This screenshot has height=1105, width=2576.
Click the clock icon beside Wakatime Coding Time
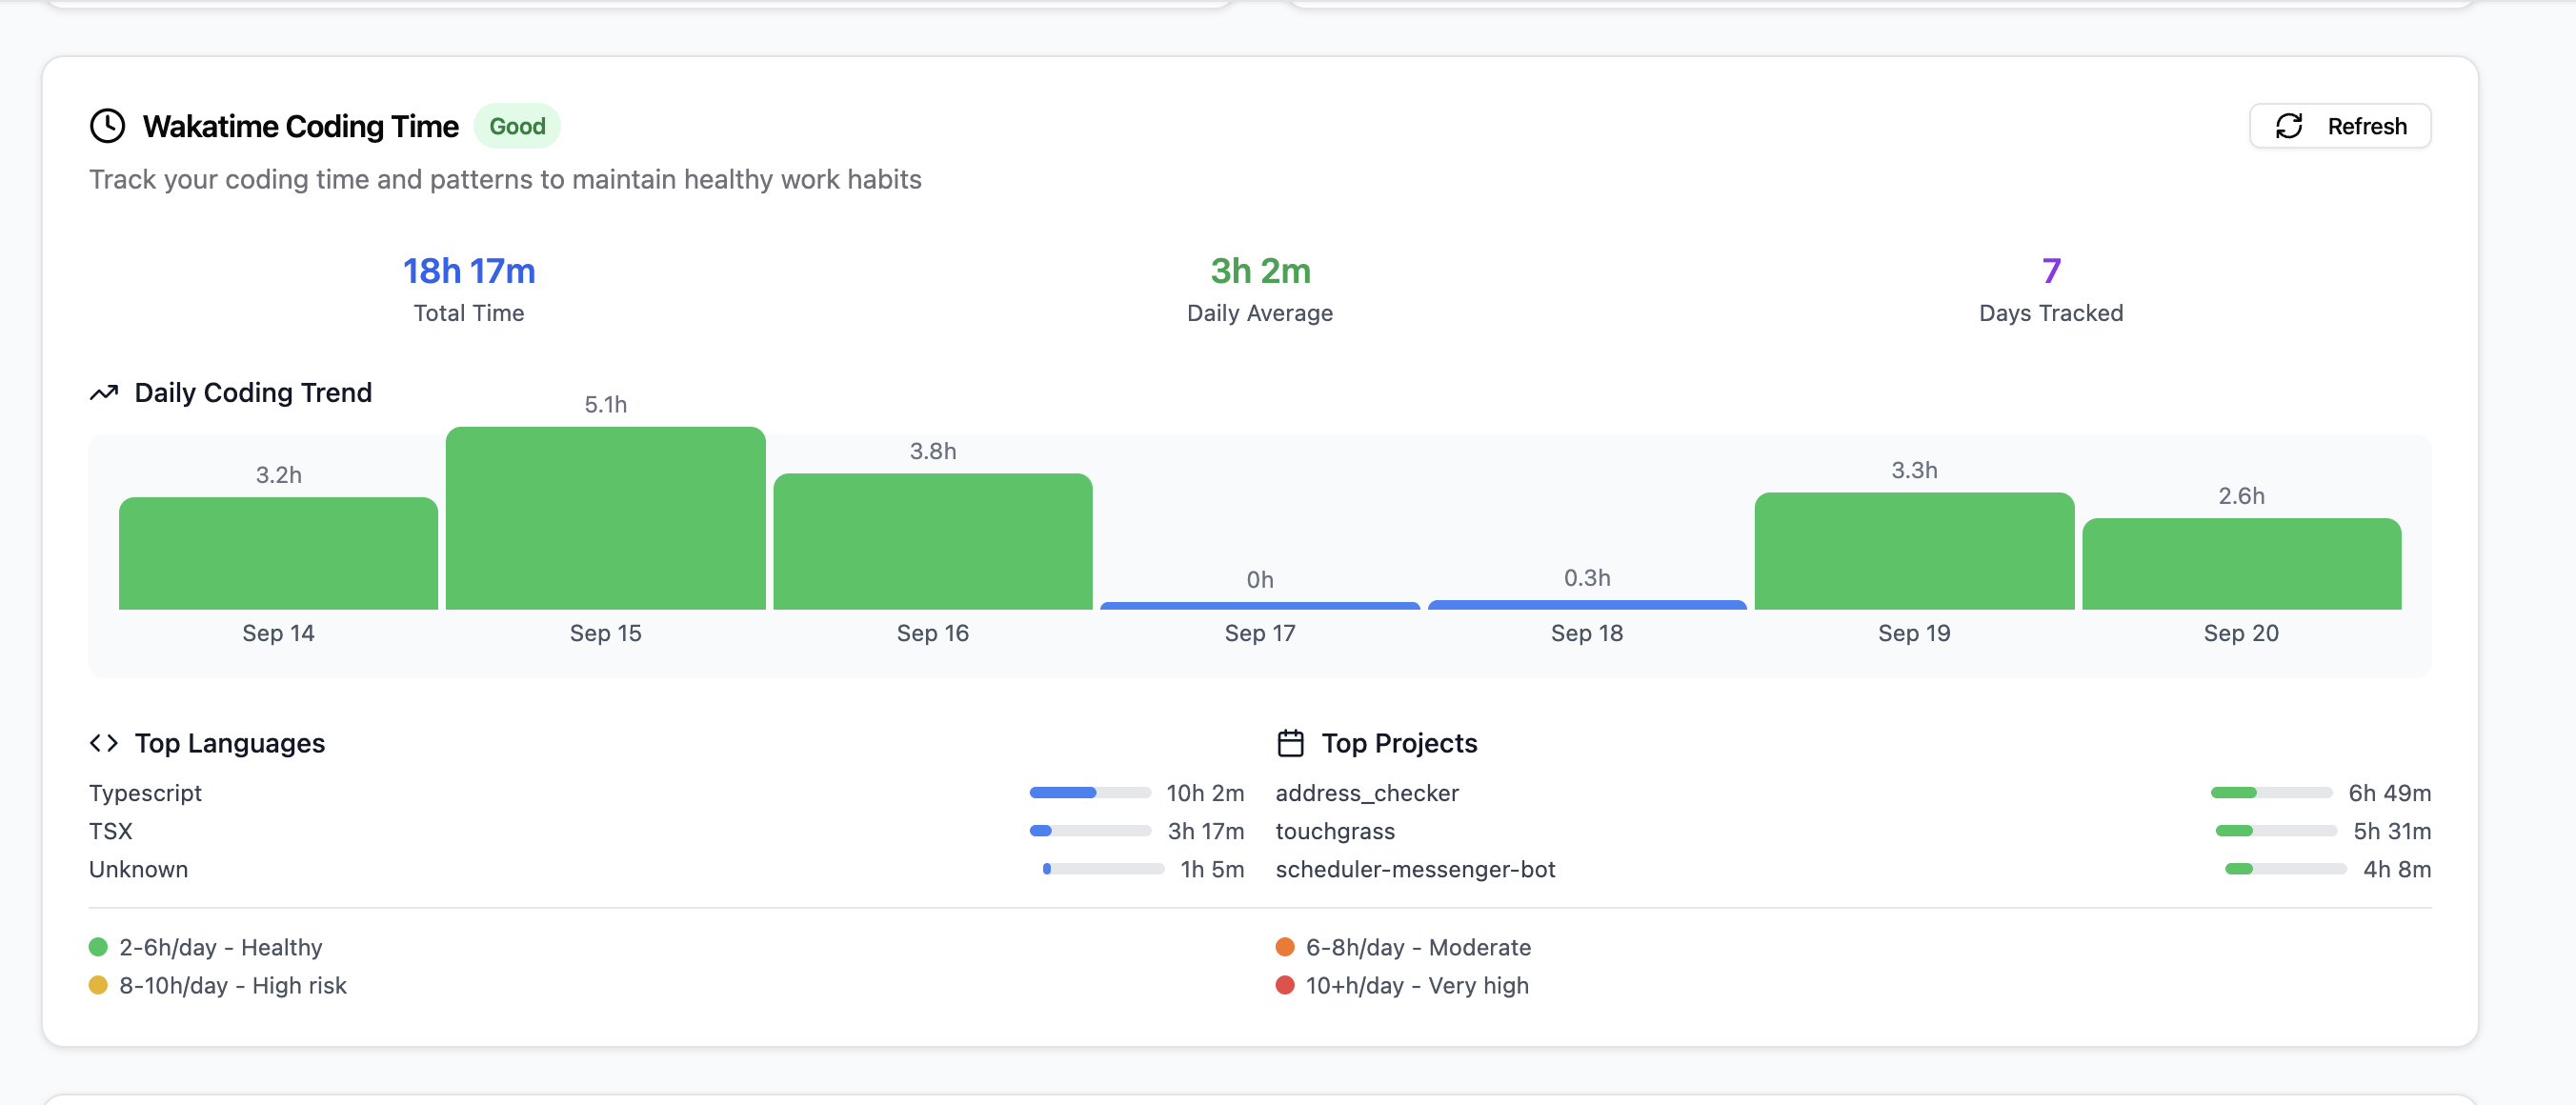[107, 126]
